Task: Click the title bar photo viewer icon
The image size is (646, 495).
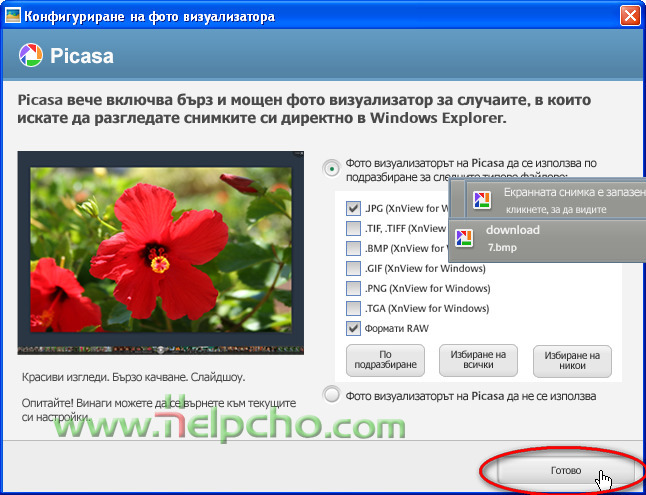Action: tap(13, 16)
